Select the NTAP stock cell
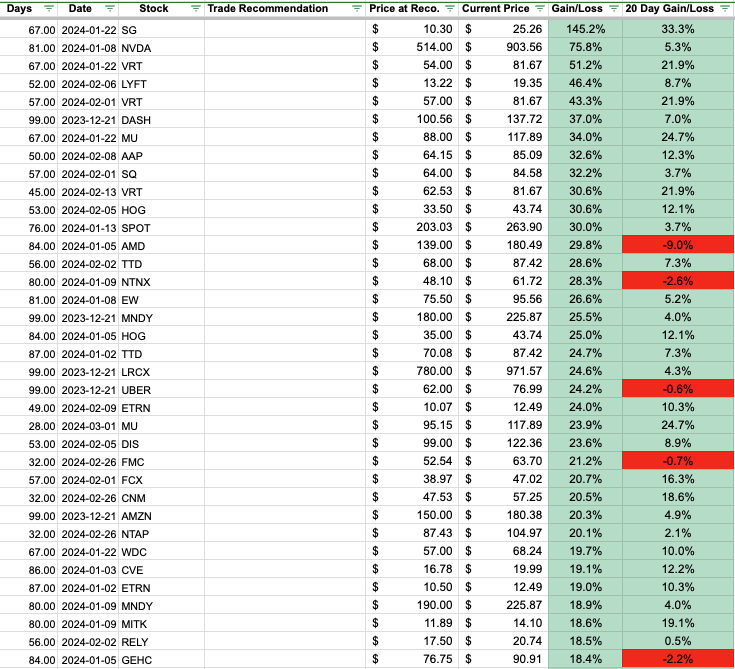This screenshot has width=735, height=669. point(162,534)
